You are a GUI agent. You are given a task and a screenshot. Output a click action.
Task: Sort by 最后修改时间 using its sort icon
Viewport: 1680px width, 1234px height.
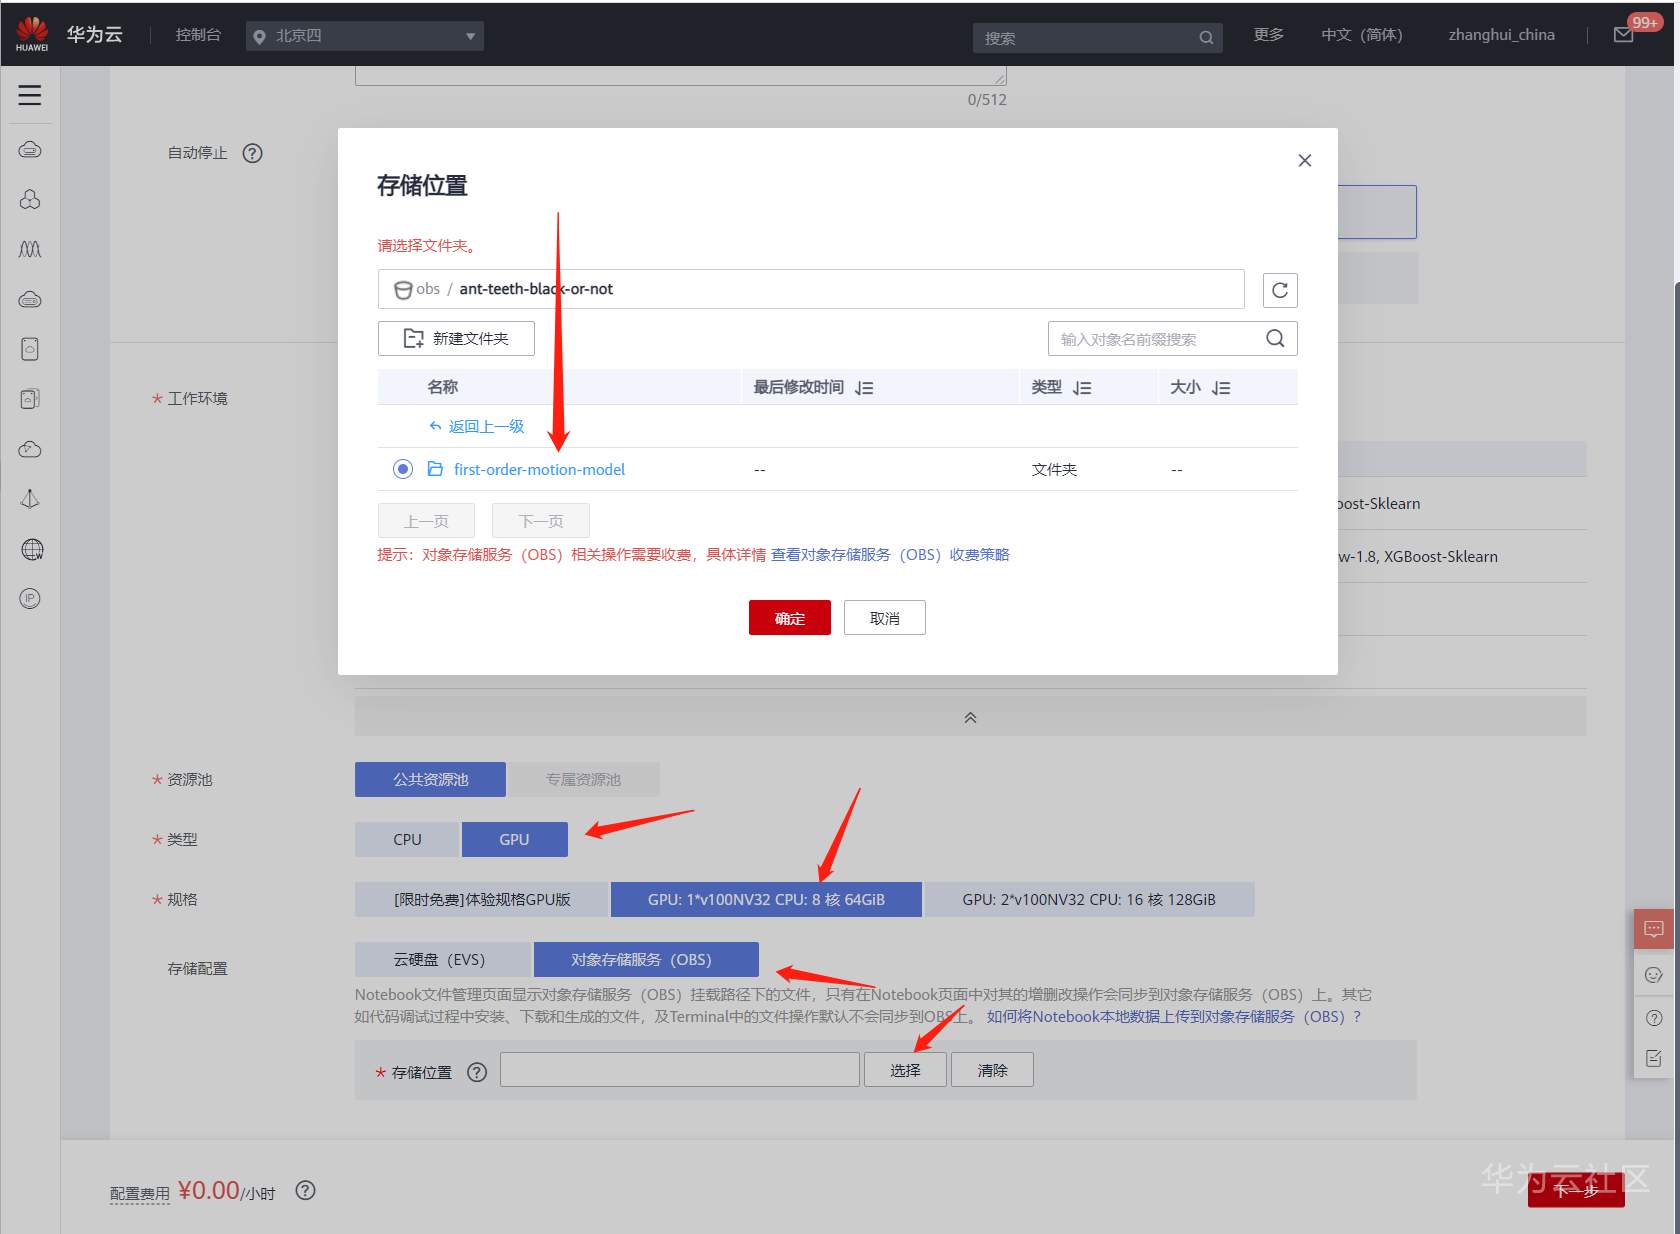coord(864,388)
